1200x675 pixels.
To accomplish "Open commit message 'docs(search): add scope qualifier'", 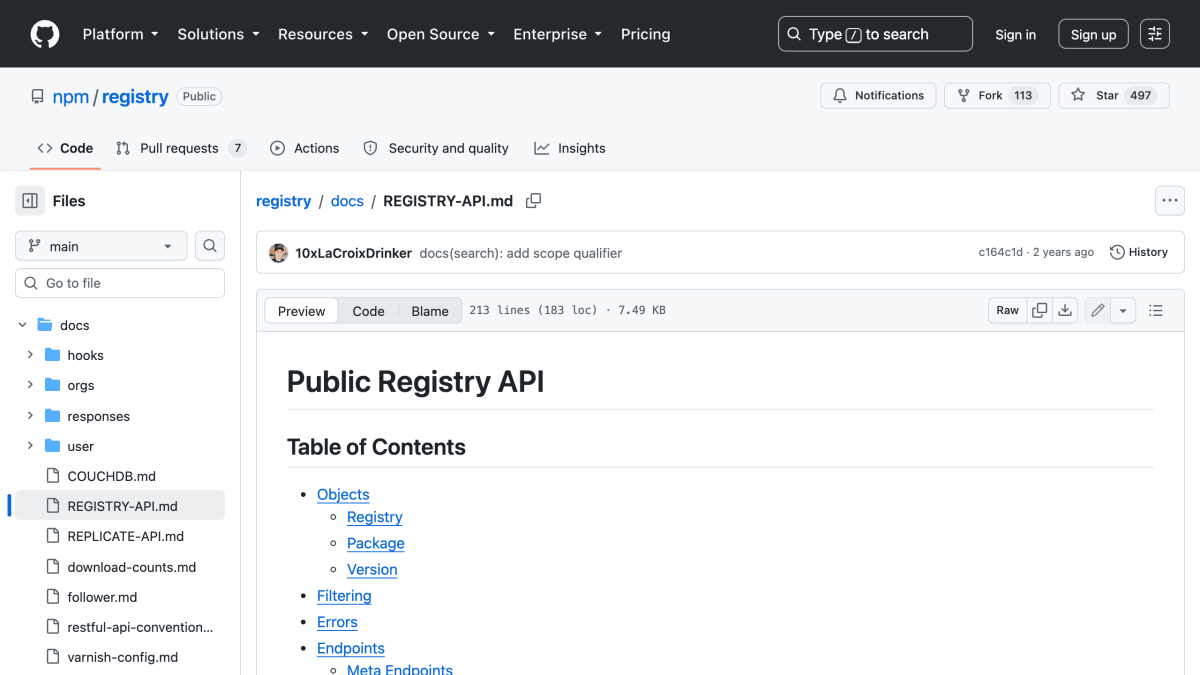I will [x=520, y=253].
